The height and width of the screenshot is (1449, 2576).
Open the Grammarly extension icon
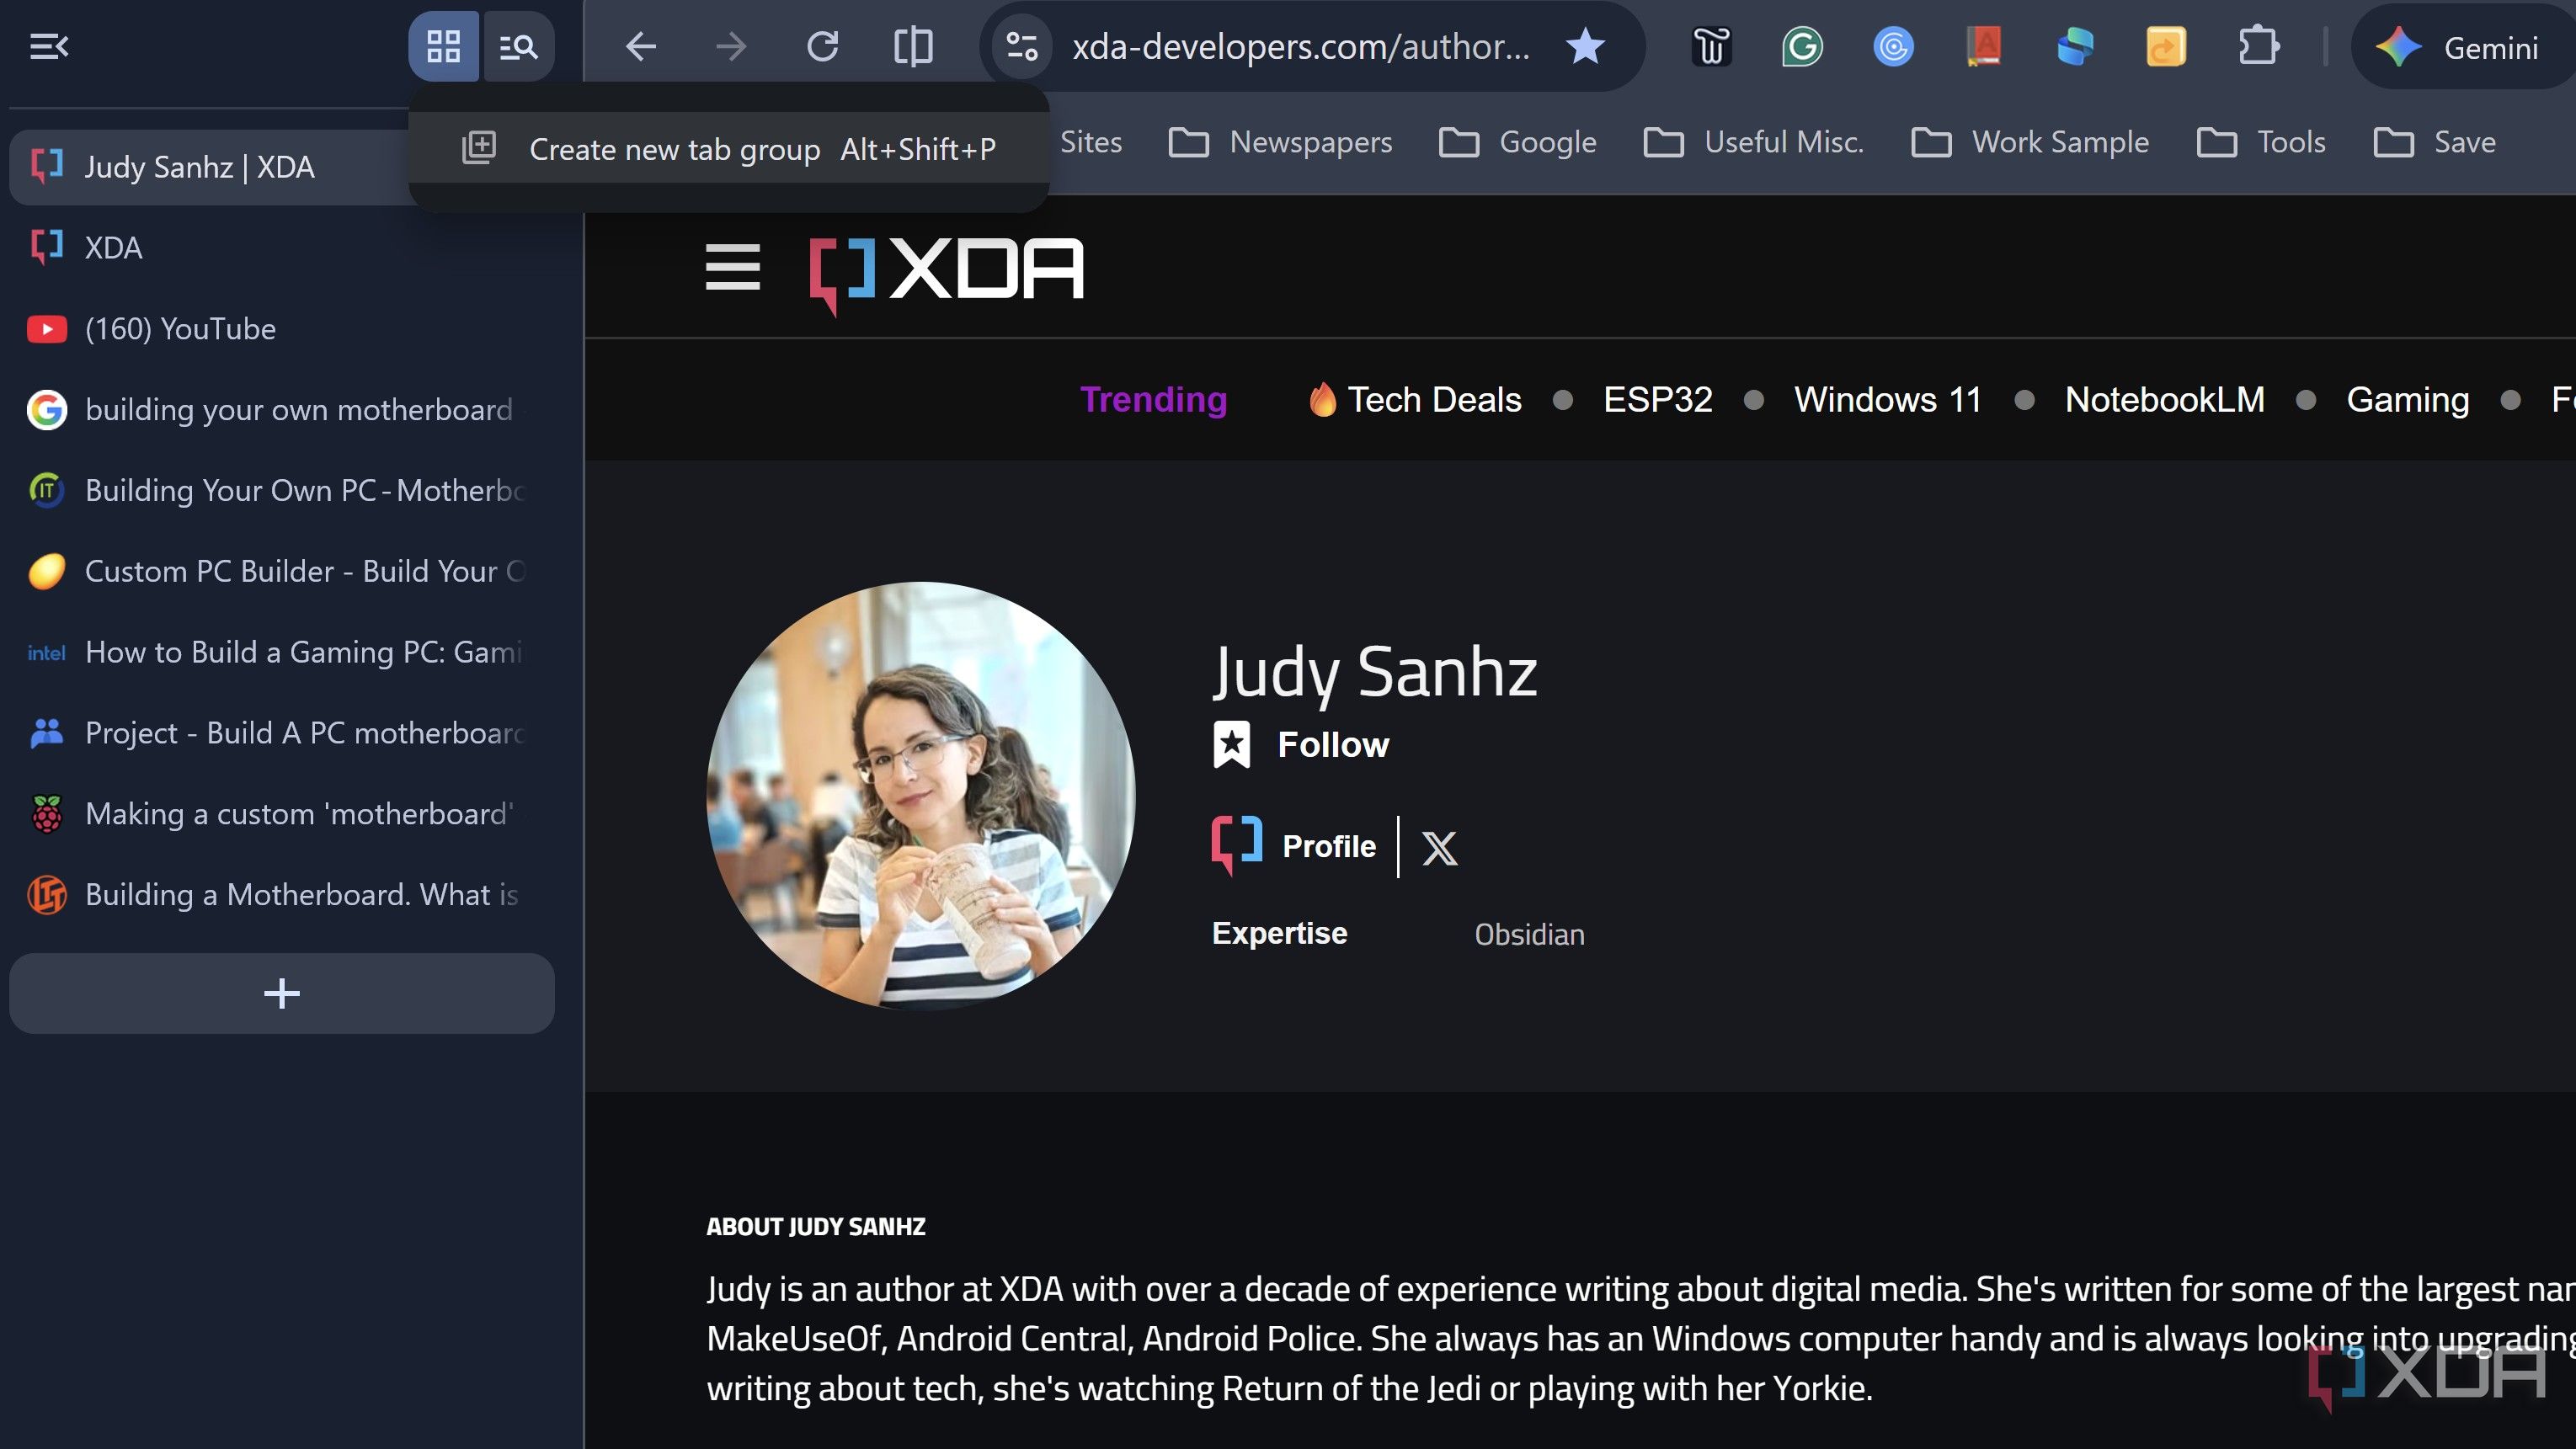tap(1802, 46)
